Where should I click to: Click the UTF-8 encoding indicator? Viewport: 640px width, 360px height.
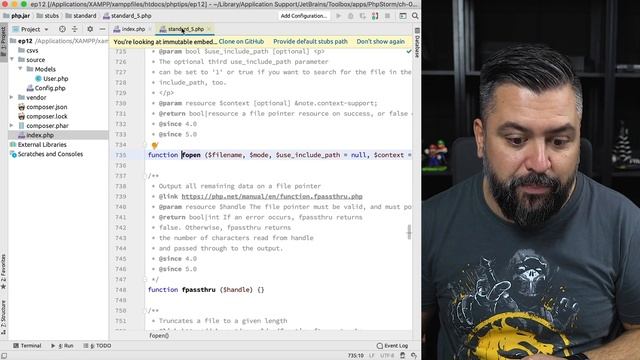(x=387, y=356)
